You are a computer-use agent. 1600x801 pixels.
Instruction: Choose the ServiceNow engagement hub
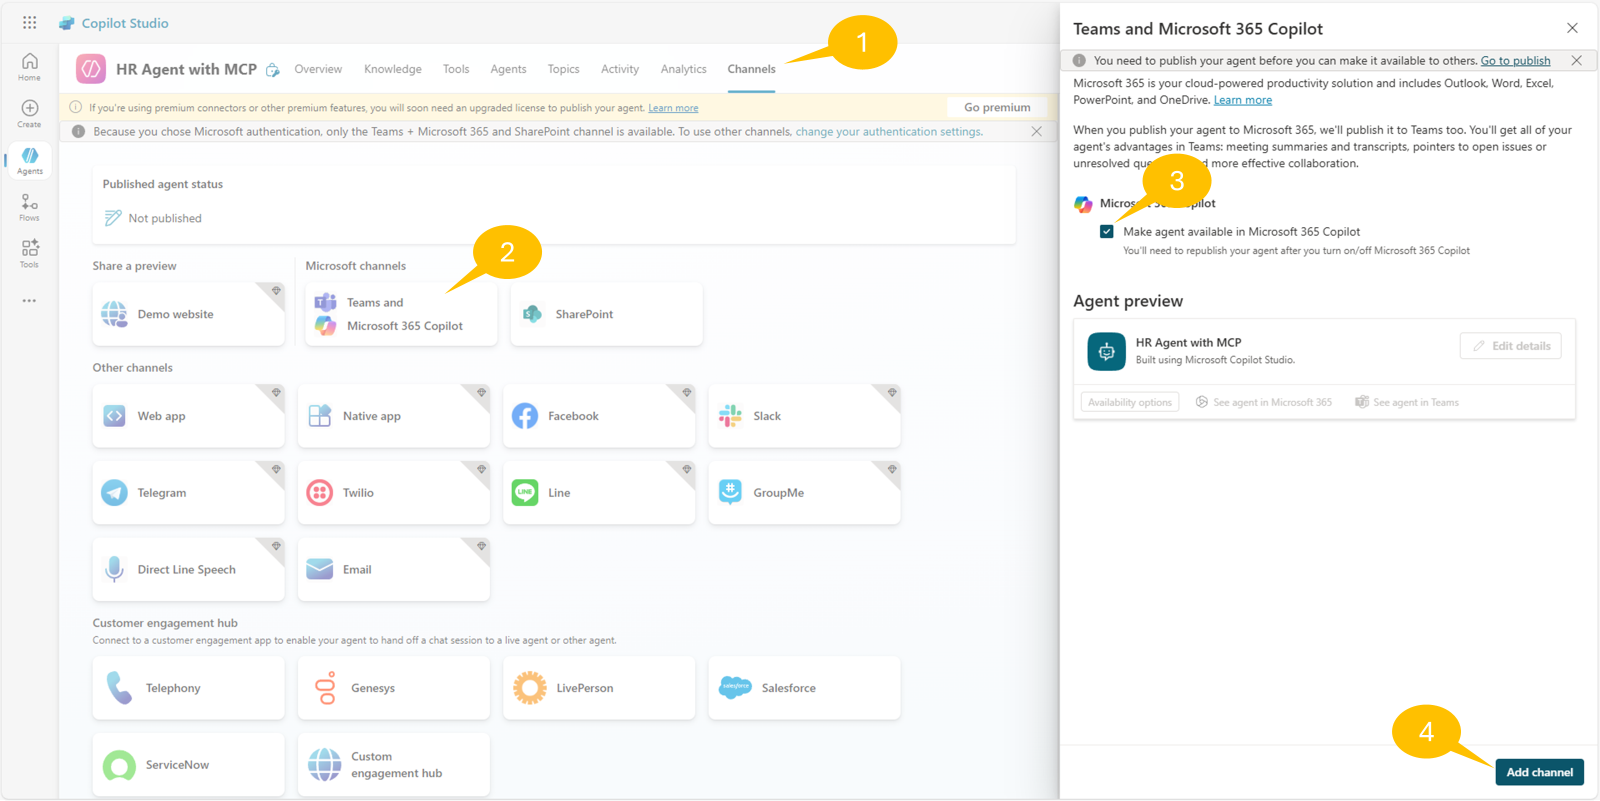pyautogui.click(x=189, y=765)
